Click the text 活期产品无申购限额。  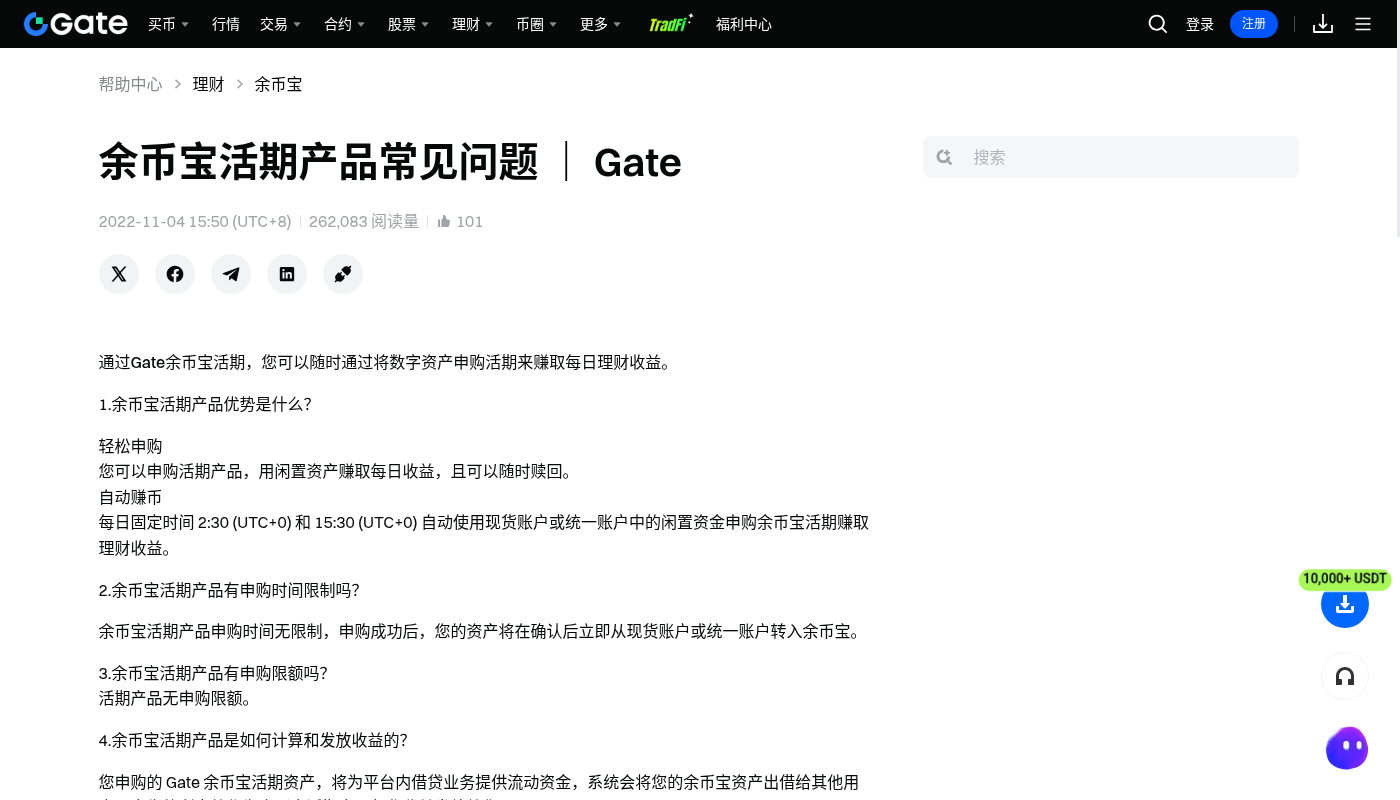click(x=175, y=698)
